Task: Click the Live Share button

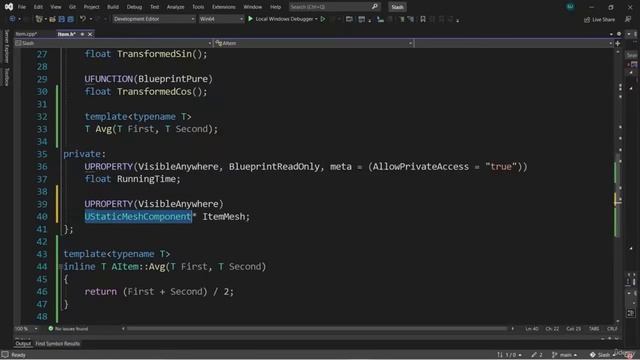Action: click(x=599, y=19)
